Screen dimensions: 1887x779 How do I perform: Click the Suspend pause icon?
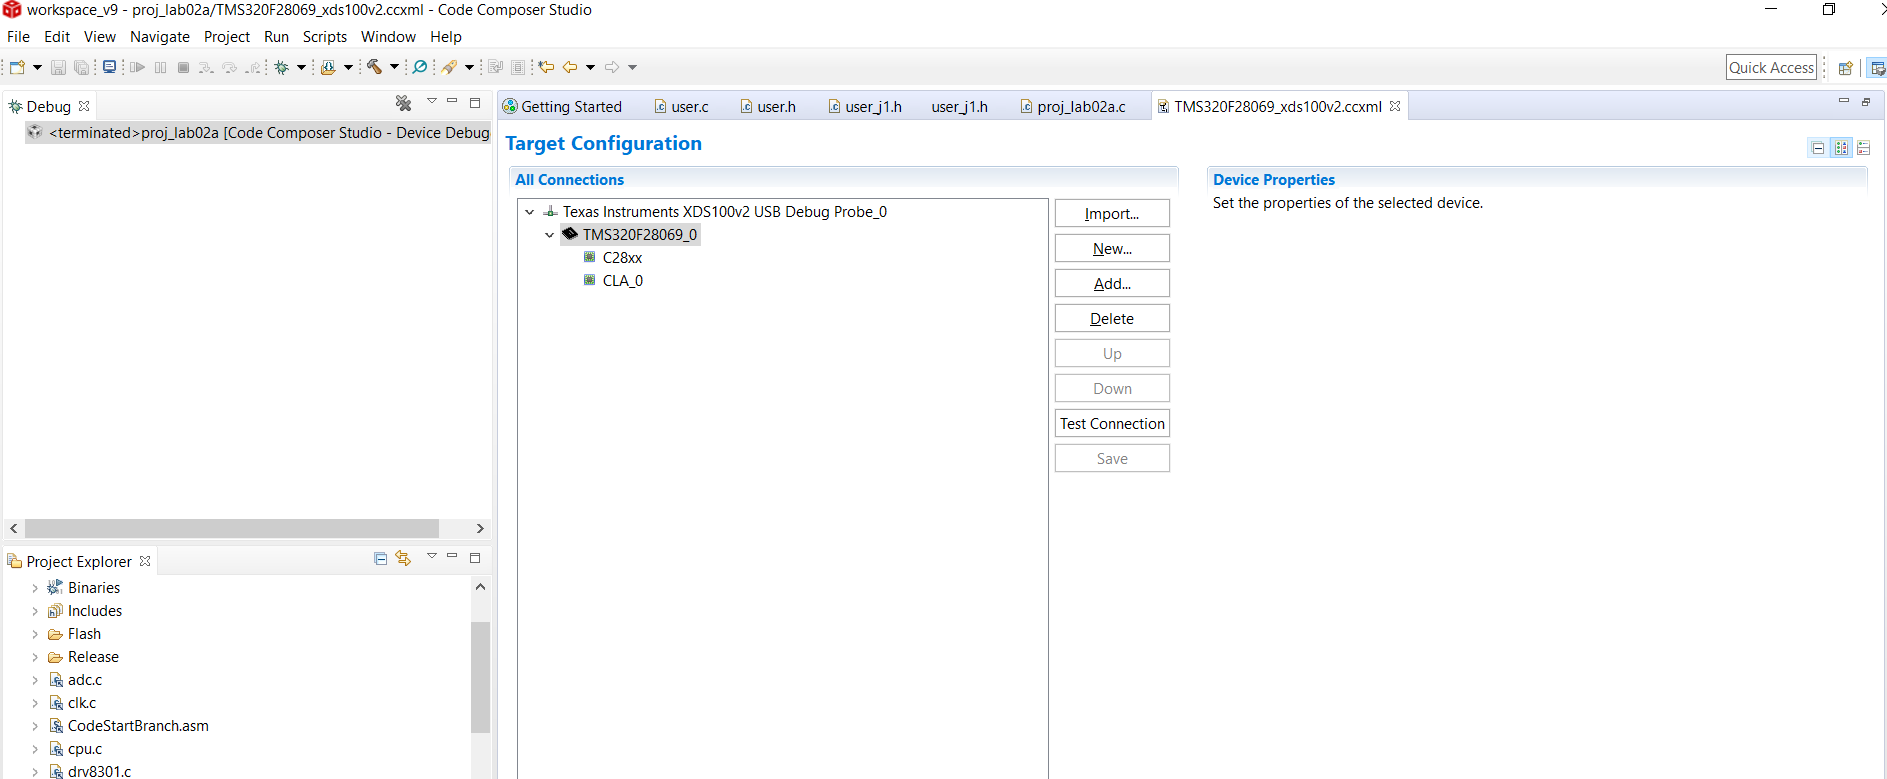[161, 67]
